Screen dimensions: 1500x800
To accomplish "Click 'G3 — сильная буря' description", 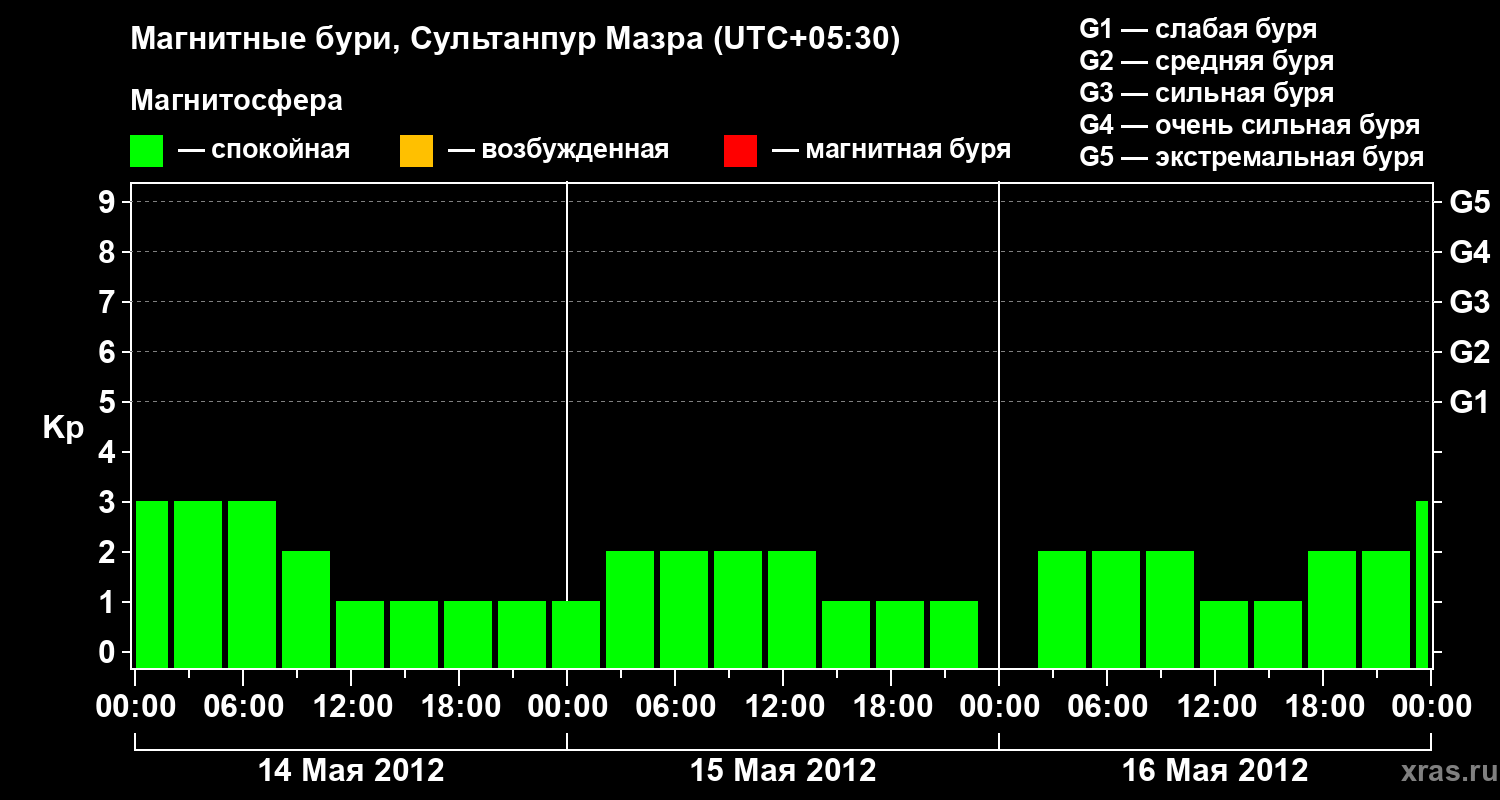I will pos(1207,93).
